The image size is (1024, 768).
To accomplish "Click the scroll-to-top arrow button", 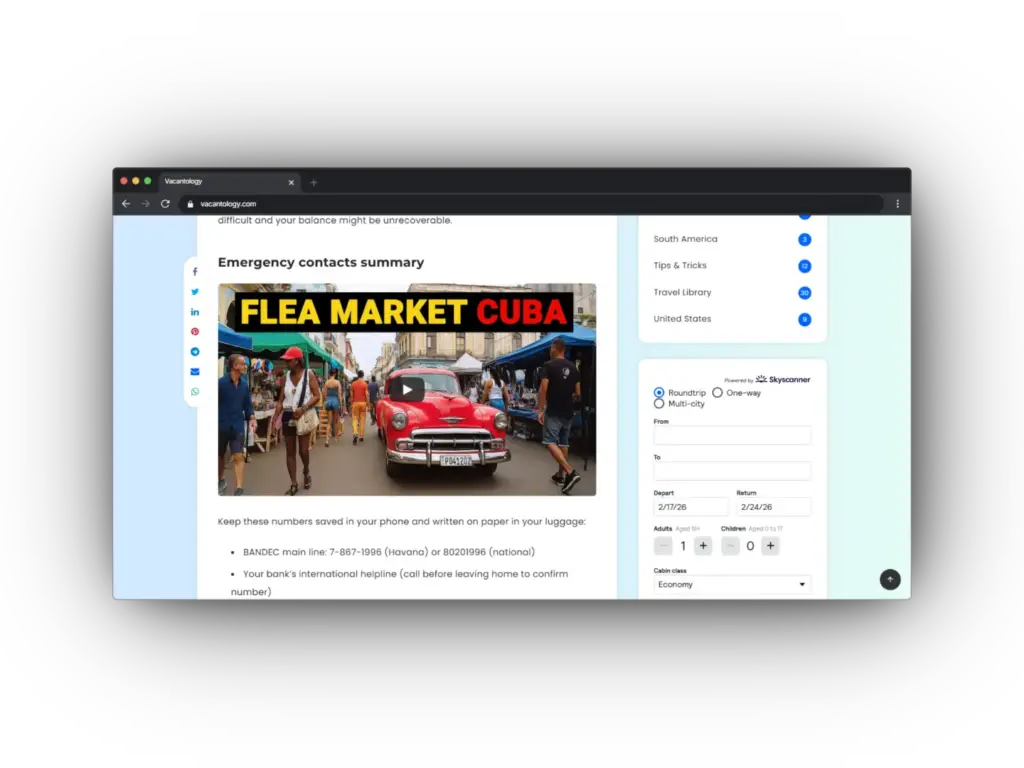I will pyautogui.click(x=890, y=580).
